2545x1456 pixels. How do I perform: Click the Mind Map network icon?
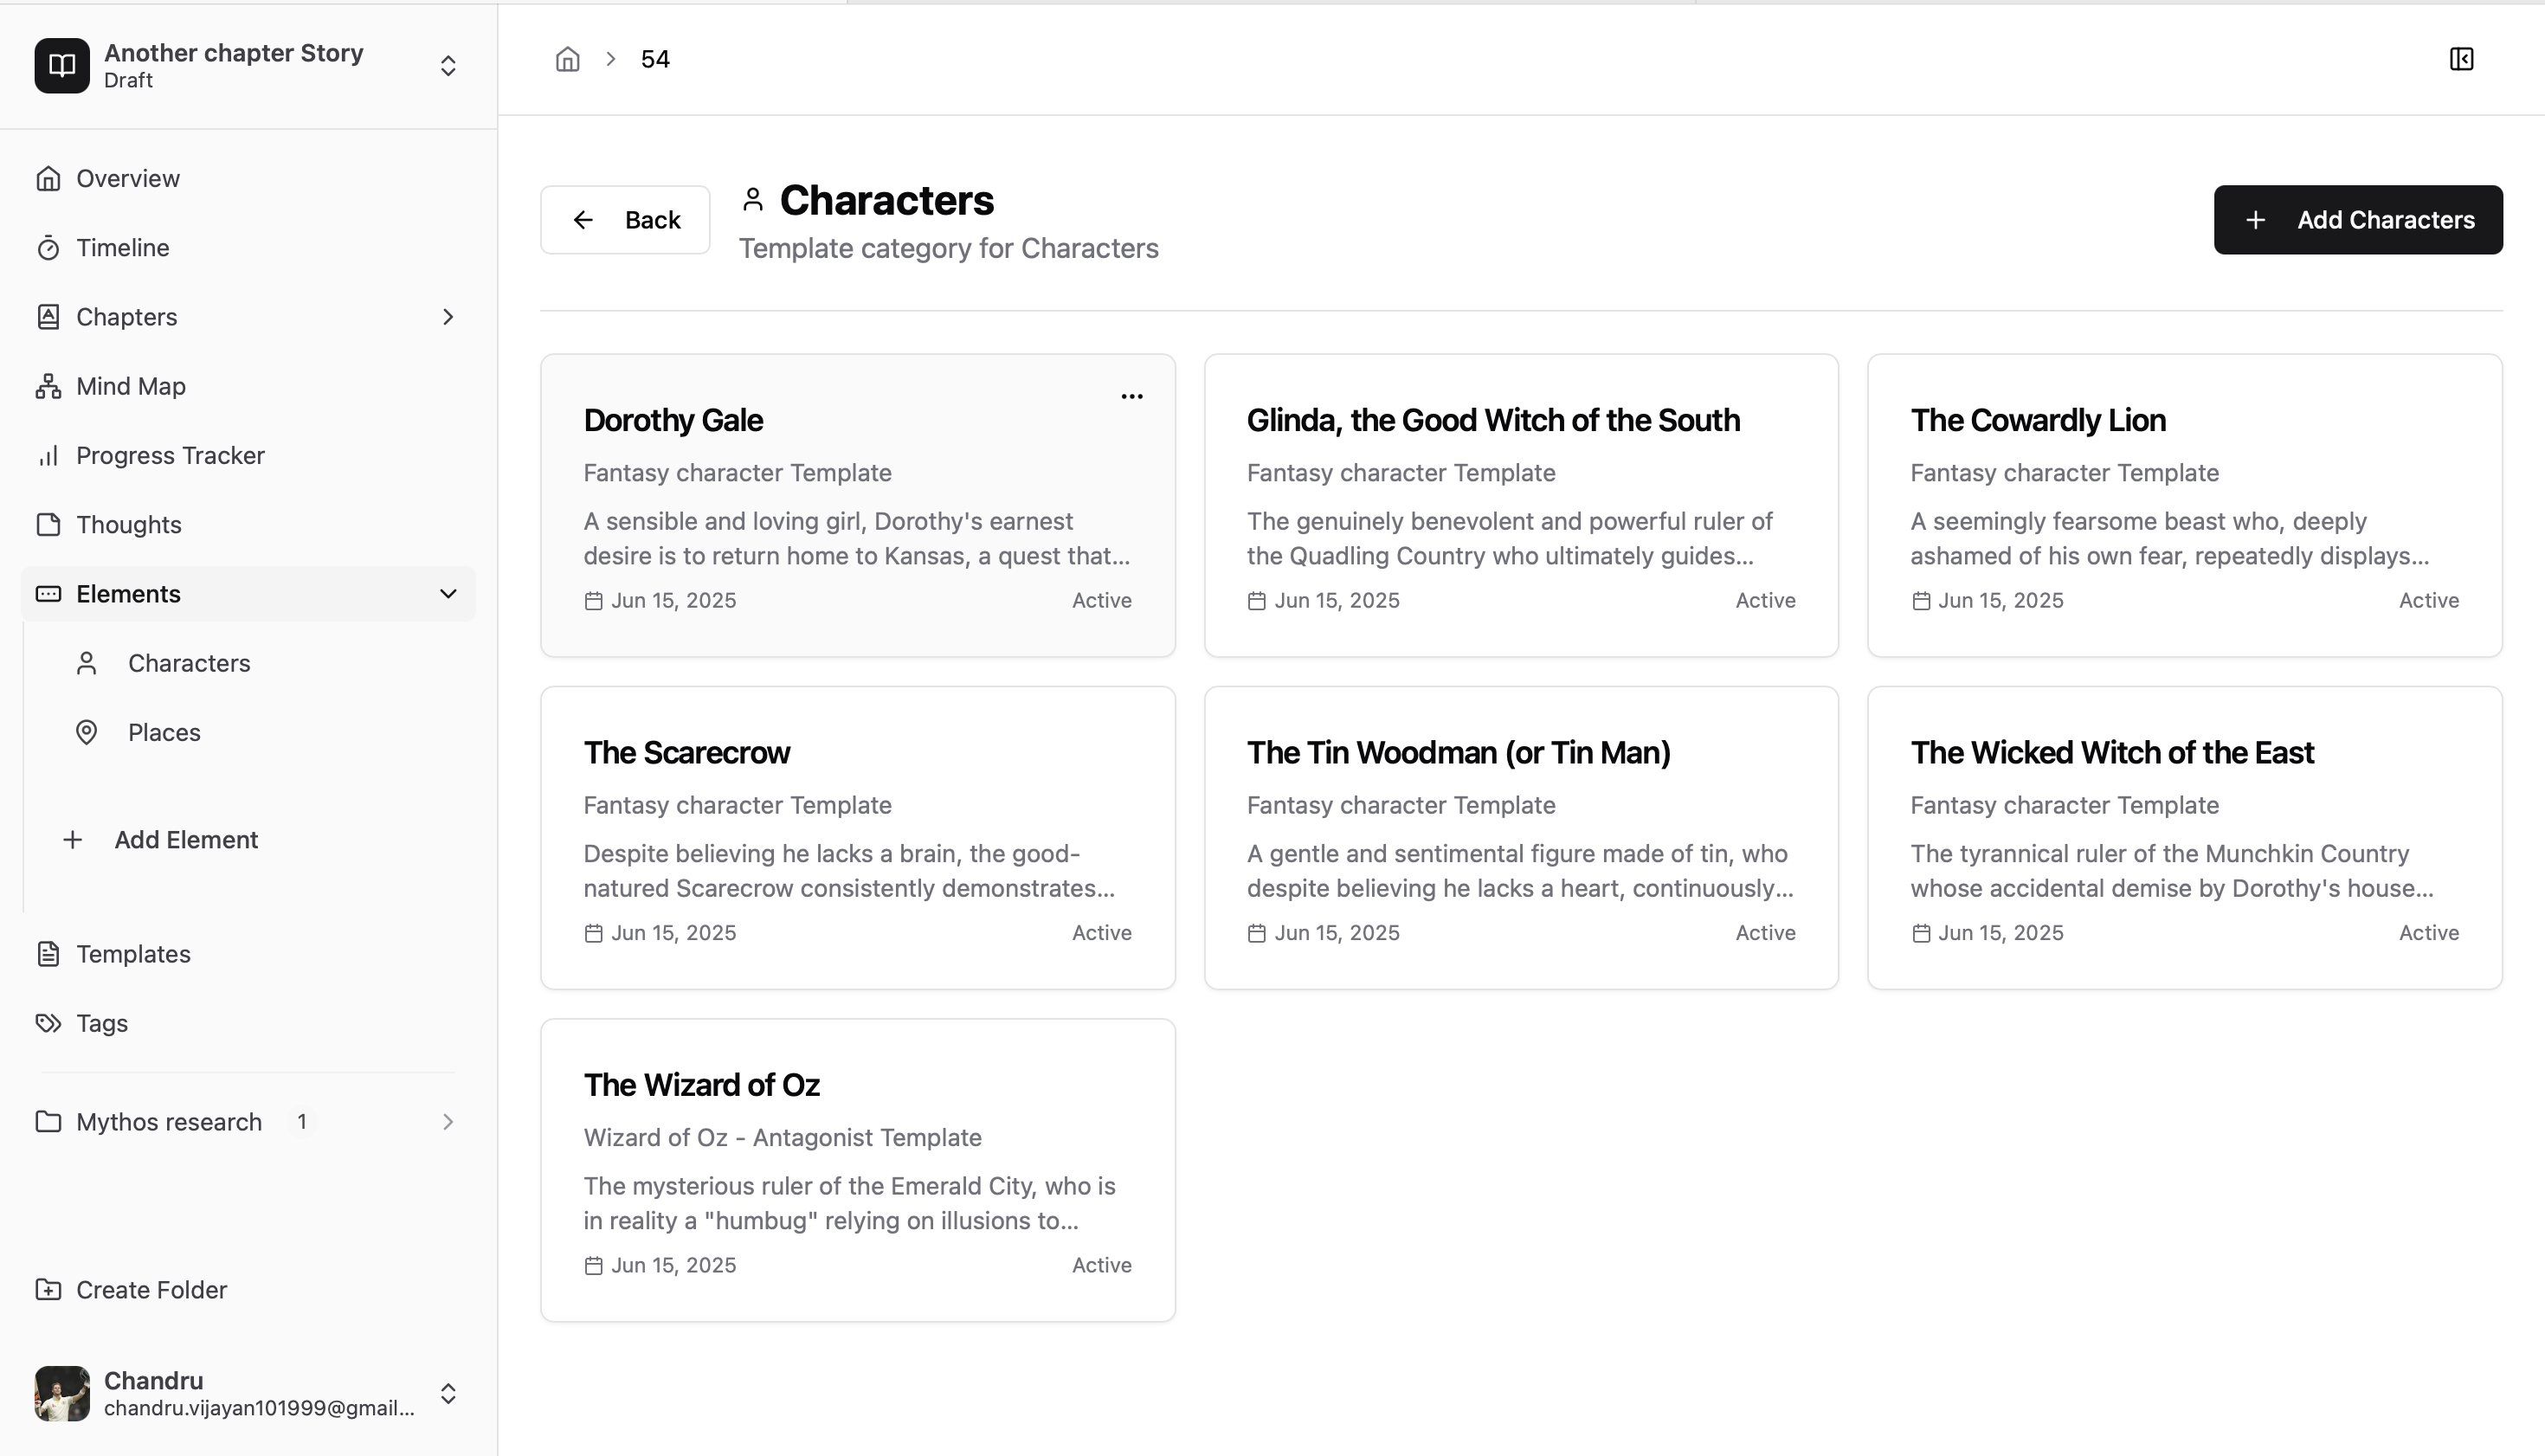pyautogui.click(x=48, y=386)
